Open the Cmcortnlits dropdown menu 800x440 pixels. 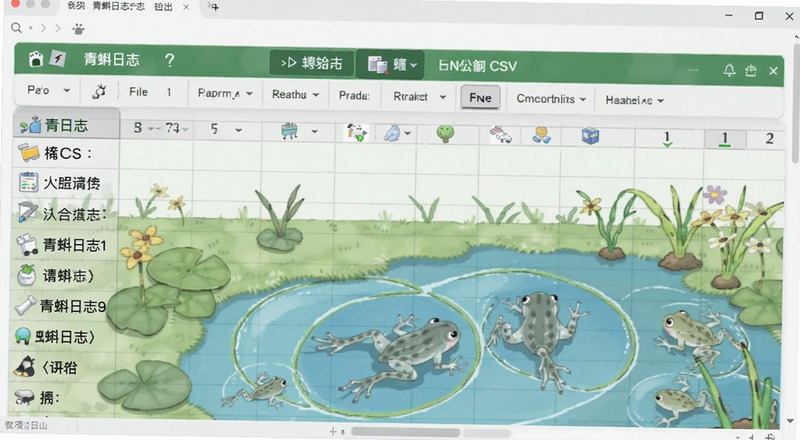pos(551,99)
